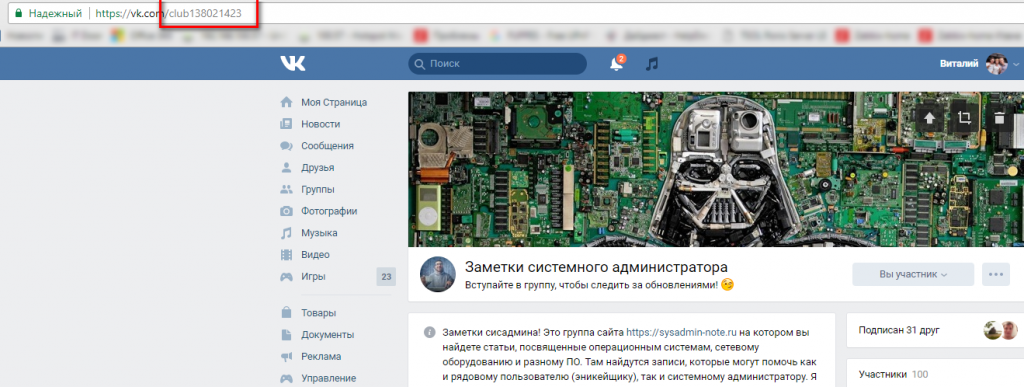Click the people icon beside Группы

pos(286,189)
